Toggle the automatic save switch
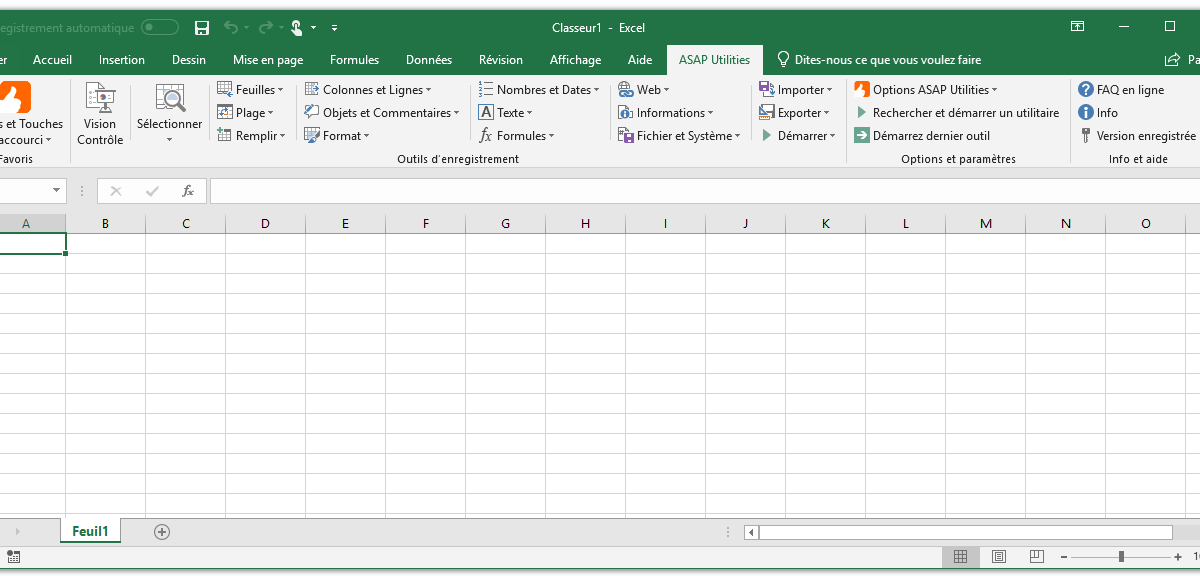This screenshot has height=581, width=1200. tap(160, 28)
